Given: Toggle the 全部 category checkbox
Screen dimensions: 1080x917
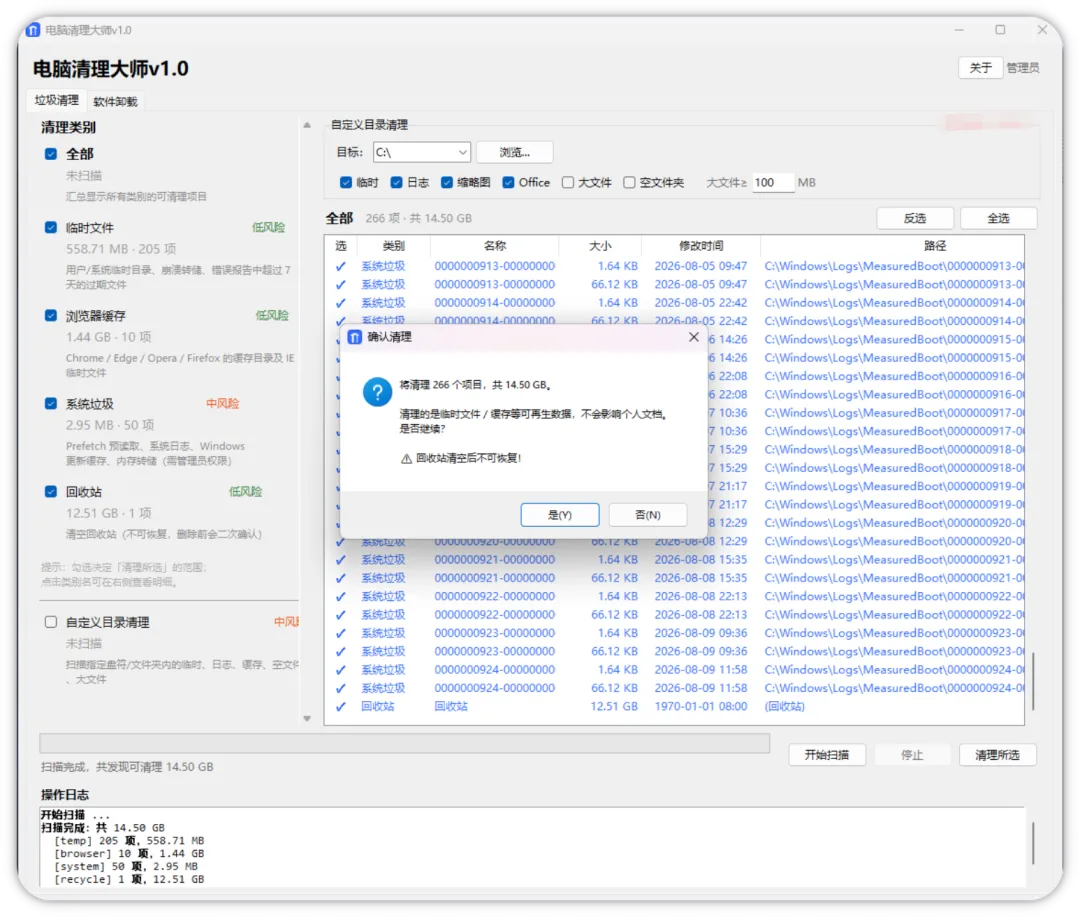Looking at the screenshot, I should 50,154.
